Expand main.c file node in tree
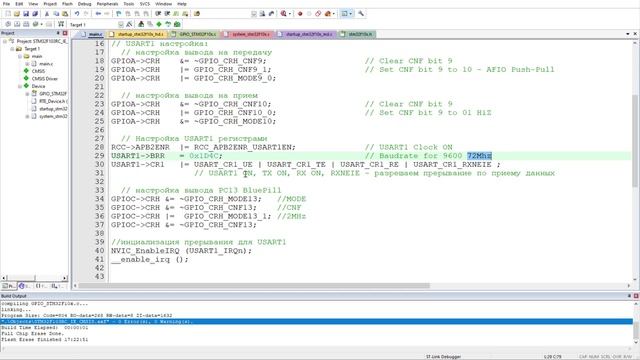This screenshot has width=640, height=360. pos(27,64)
